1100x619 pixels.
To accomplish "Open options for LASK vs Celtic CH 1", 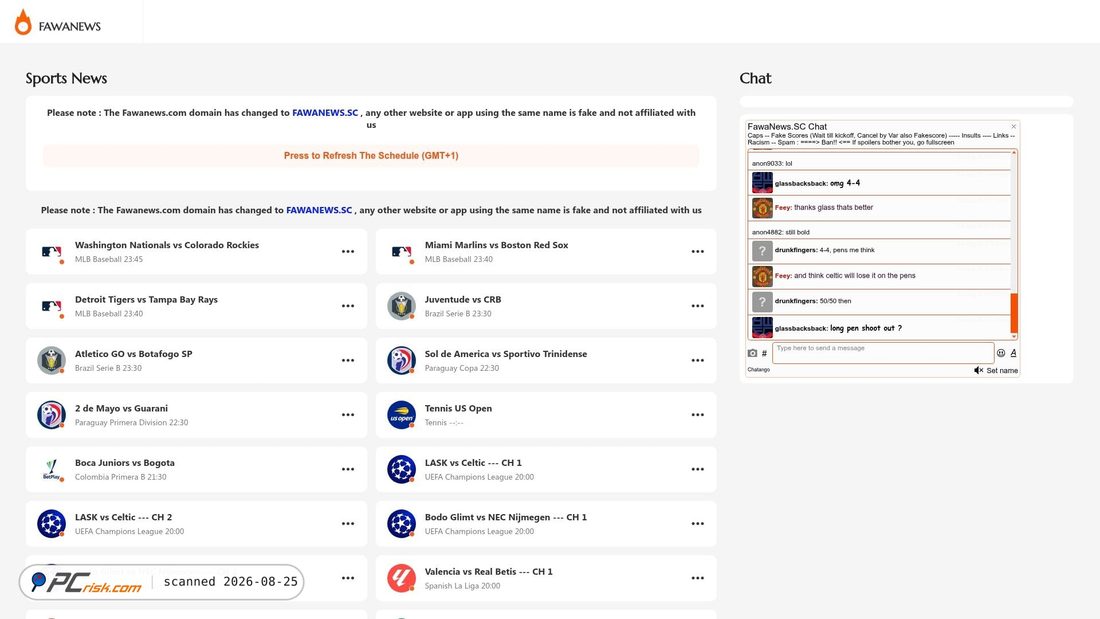I will (x=697, y=469).
